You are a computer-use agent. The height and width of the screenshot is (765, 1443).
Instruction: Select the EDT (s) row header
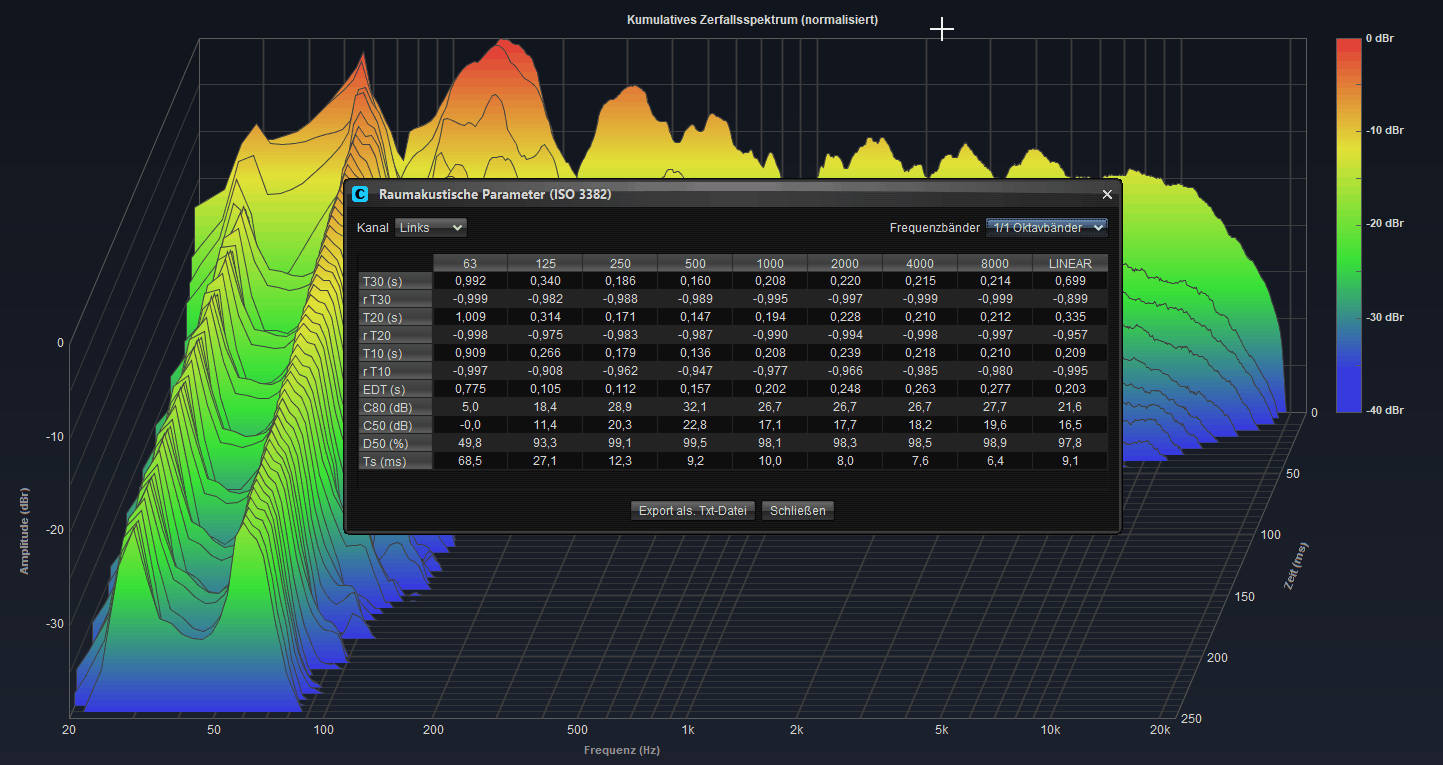pyautogui.click(x=395, y=389)
